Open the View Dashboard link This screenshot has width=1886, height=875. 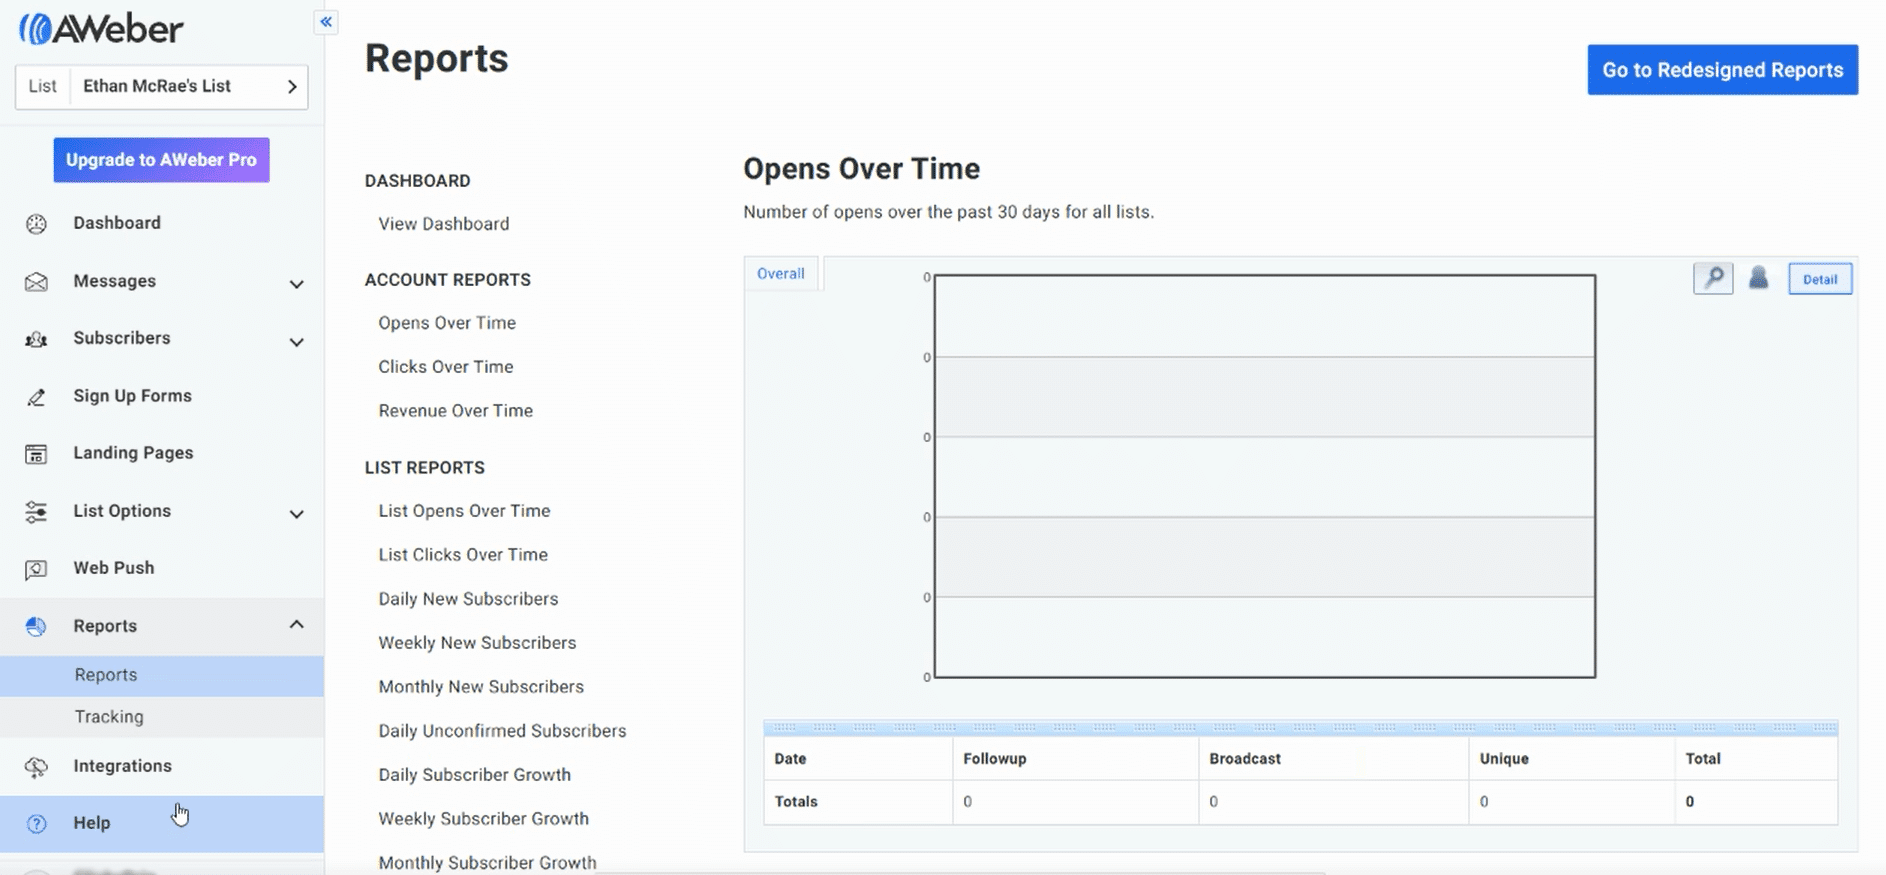[444, 224]
